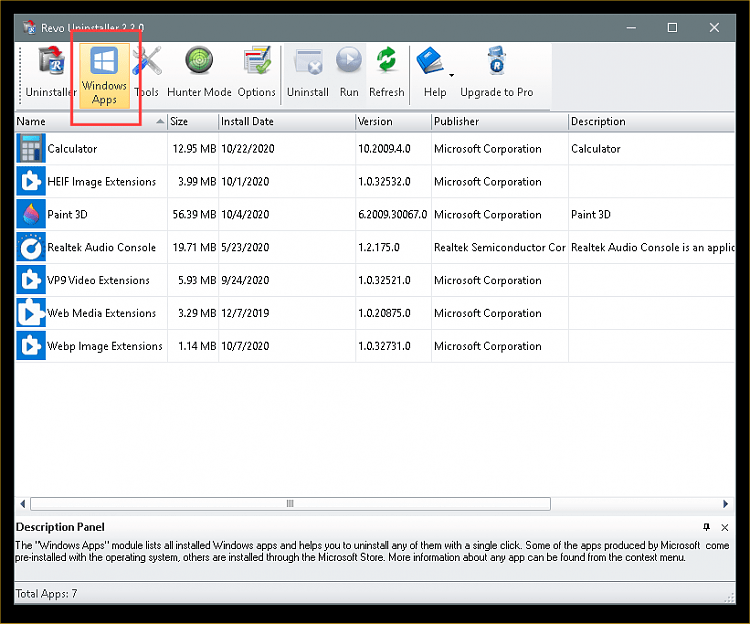Screen dimensions: 750x624
Task: Expand the Help dropdown arrow
Action: (452, 76)
